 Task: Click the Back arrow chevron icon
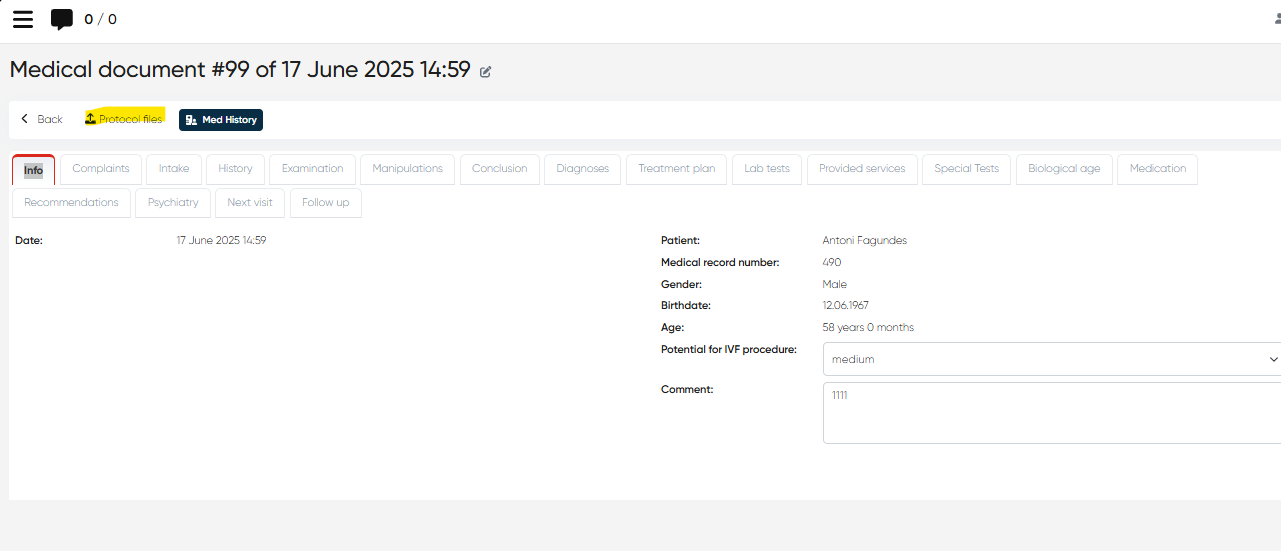[25, 119]
